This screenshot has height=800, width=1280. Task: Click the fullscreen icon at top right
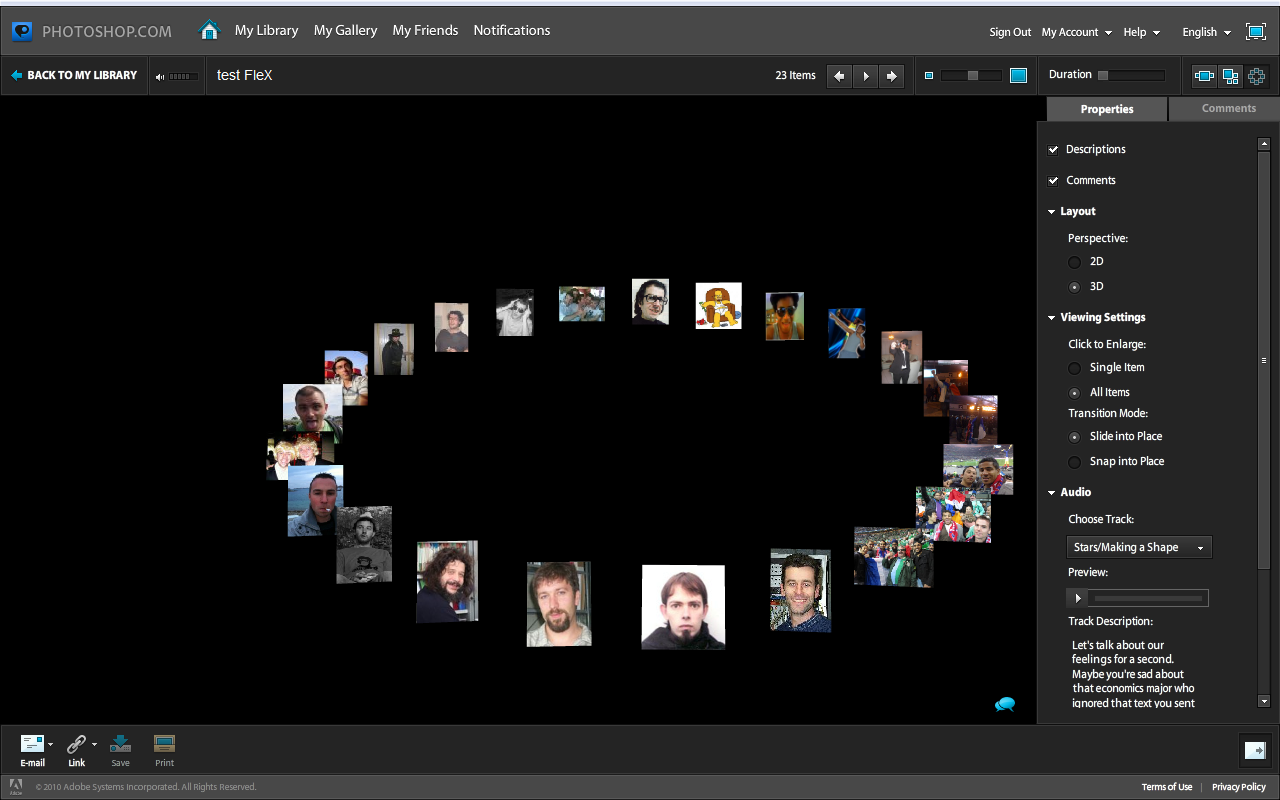point(1256,31)
